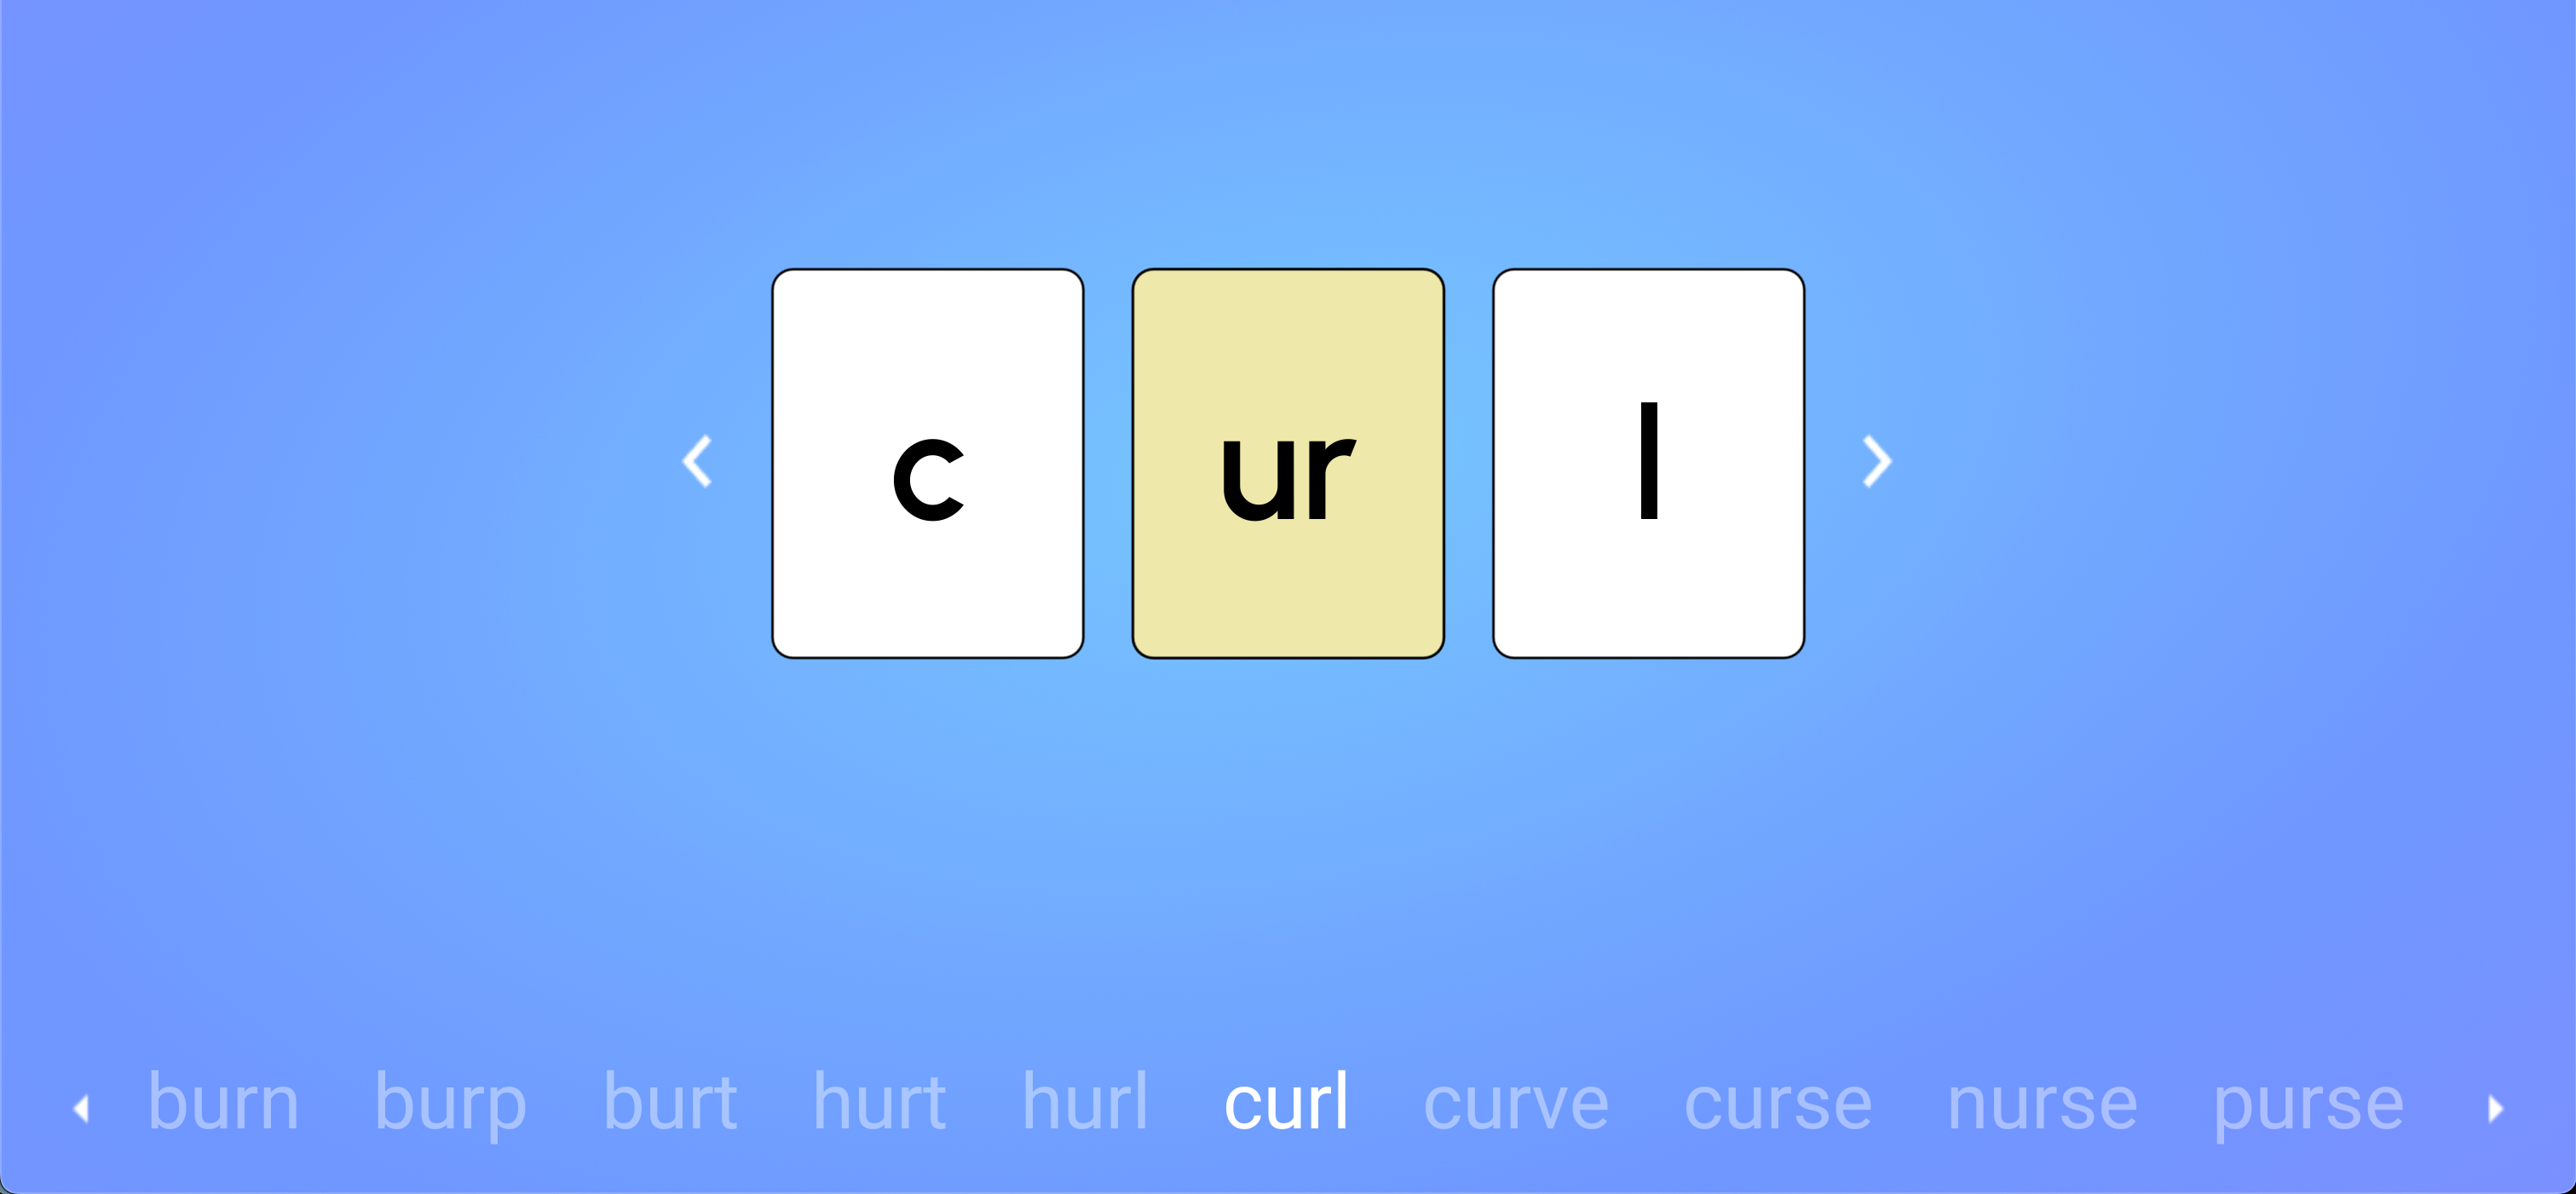Click the highlighted 'curl' word label

point(1288,1102)
